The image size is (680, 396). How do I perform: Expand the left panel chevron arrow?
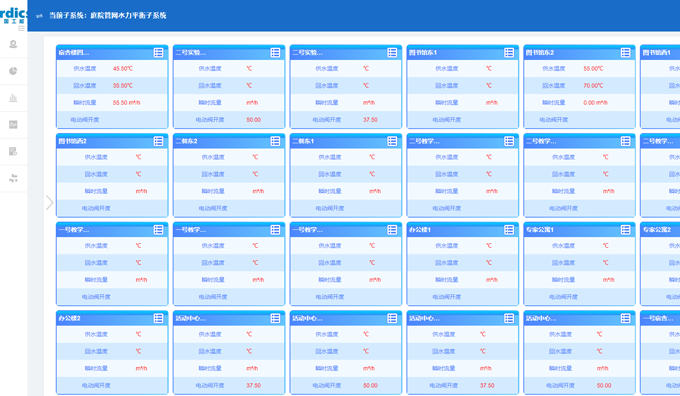49,203
